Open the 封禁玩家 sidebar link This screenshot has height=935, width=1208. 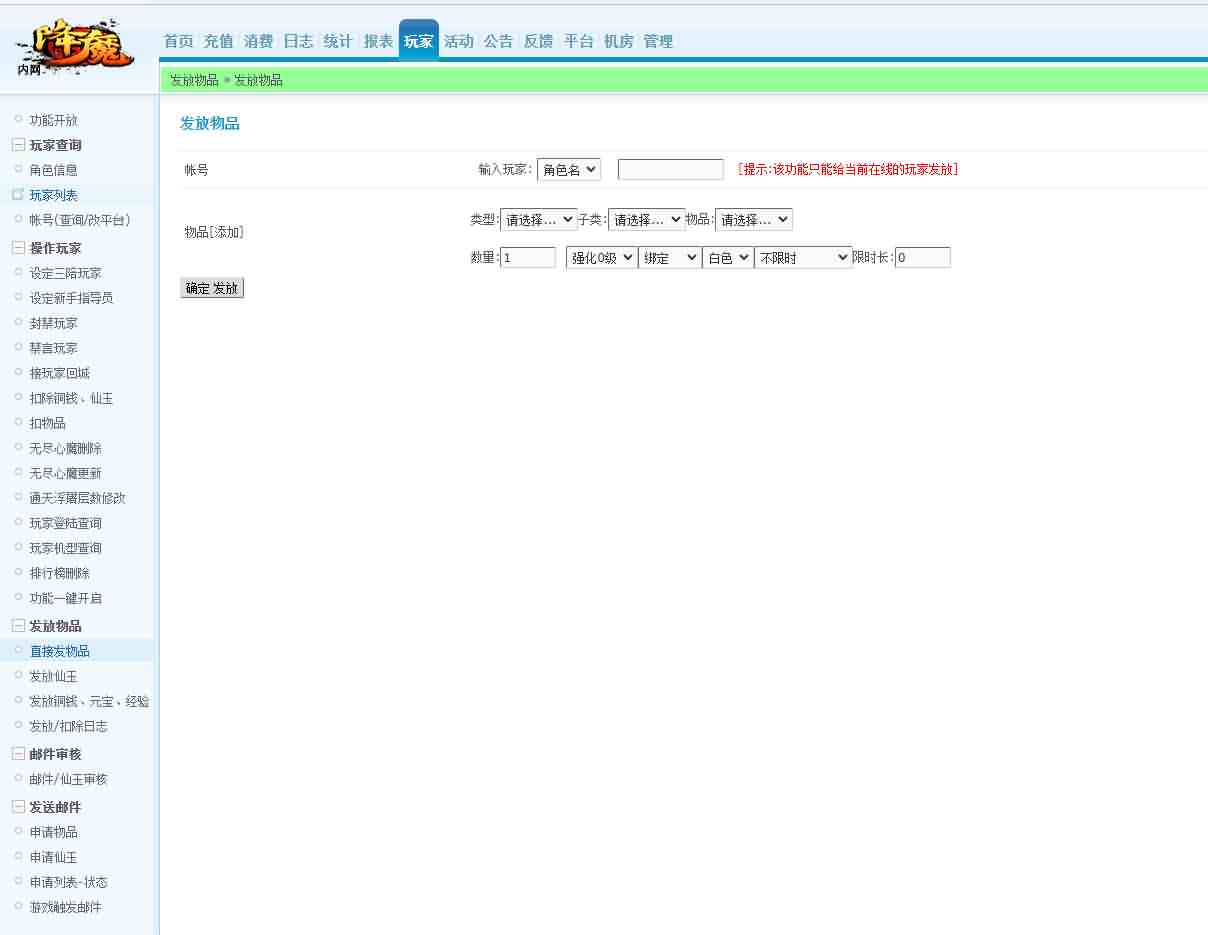(53, 322)
